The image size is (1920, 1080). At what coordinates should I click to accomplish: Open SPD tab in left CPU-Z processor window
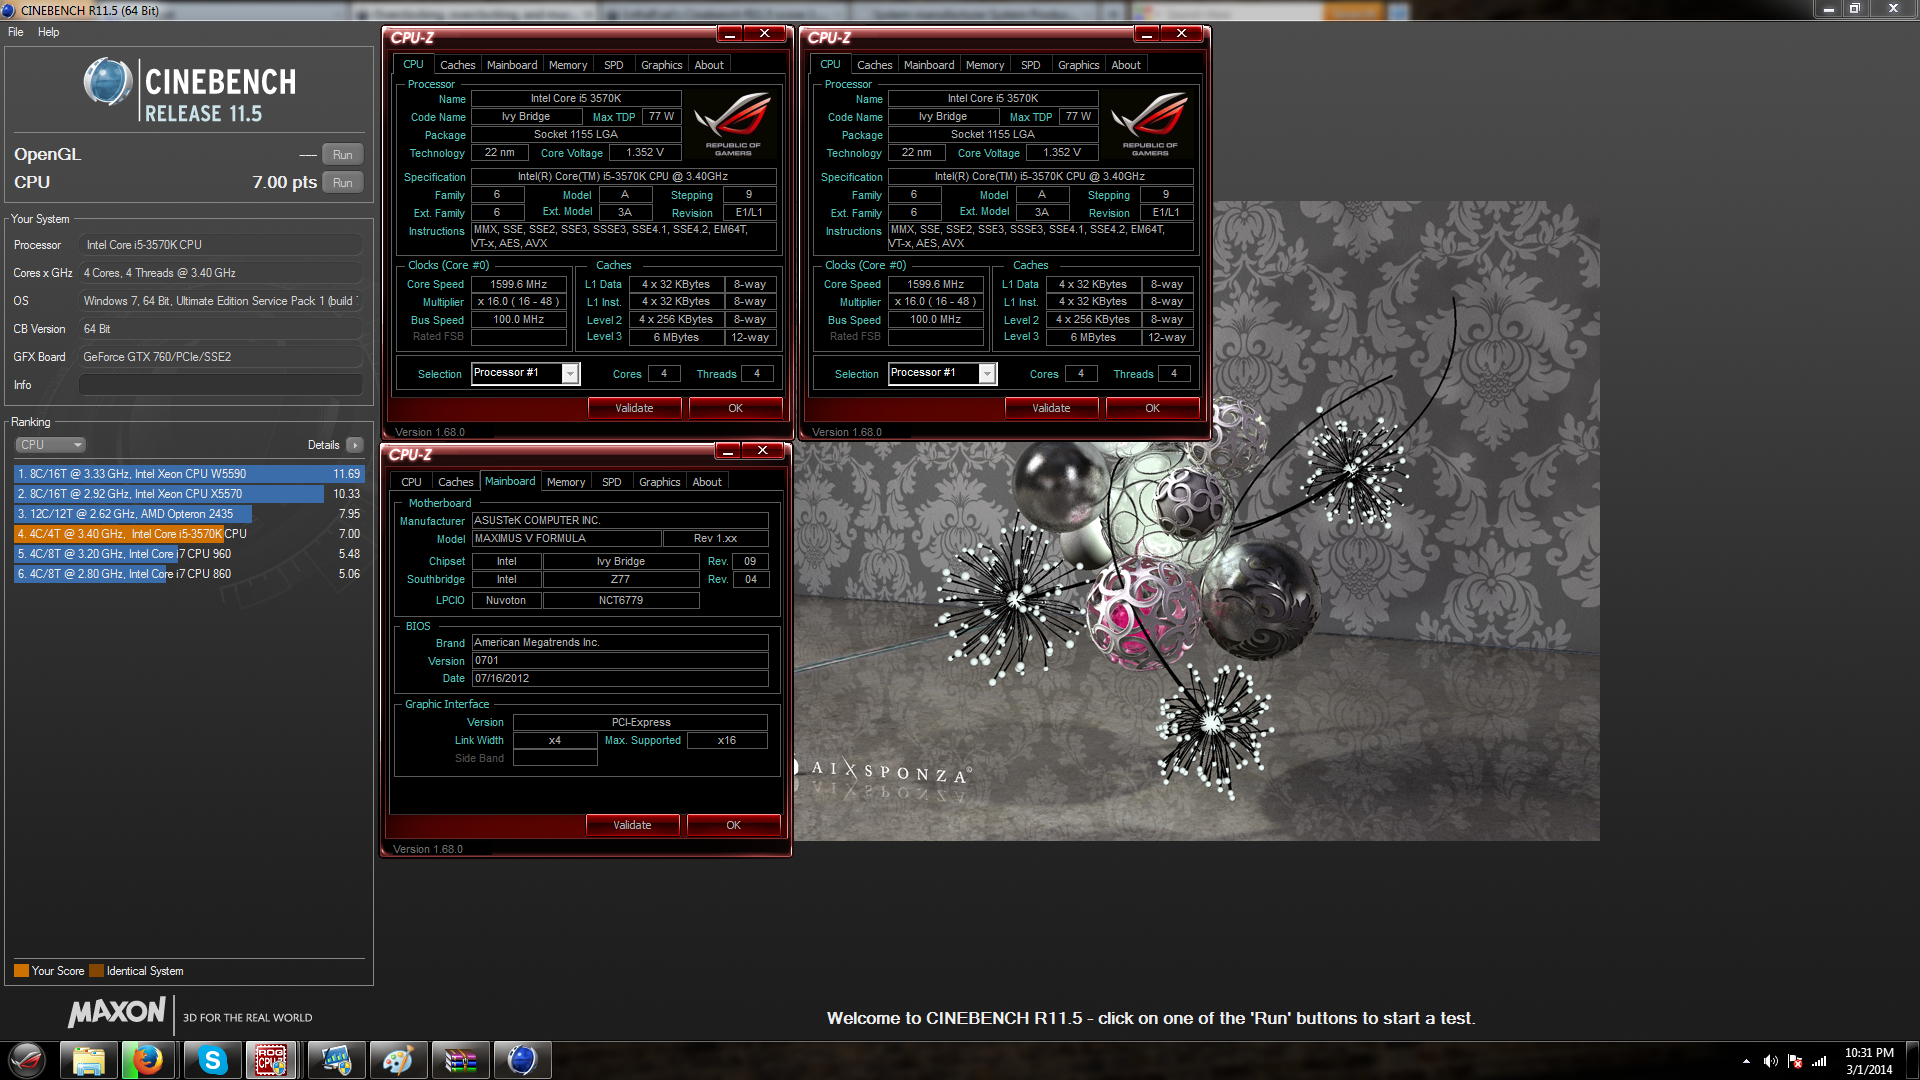point(614,65)
